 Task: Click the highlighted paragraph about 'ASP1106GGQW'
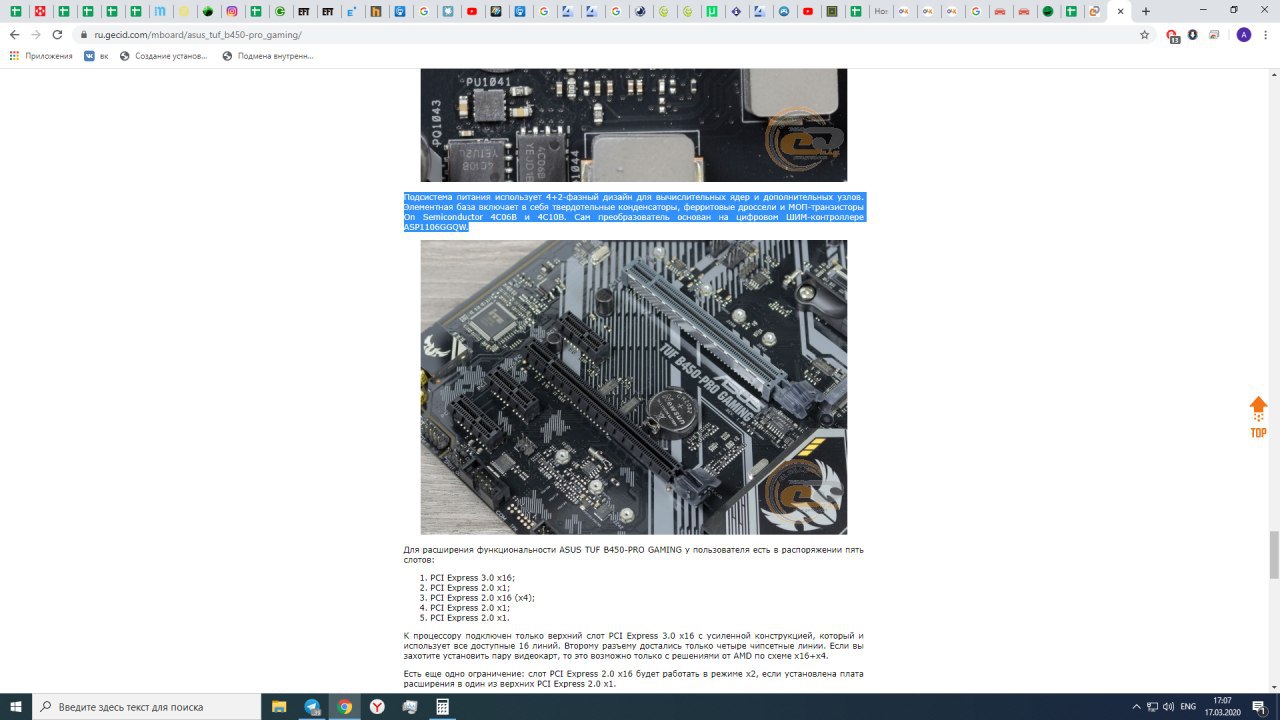634,212
